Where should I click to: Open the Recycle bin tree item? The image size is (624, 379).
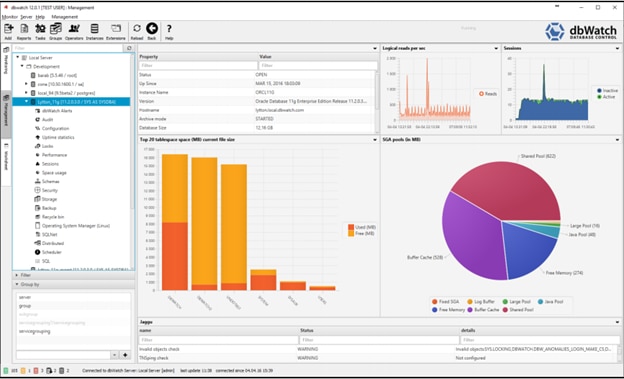pyautogui.click(x=53, y=217)
